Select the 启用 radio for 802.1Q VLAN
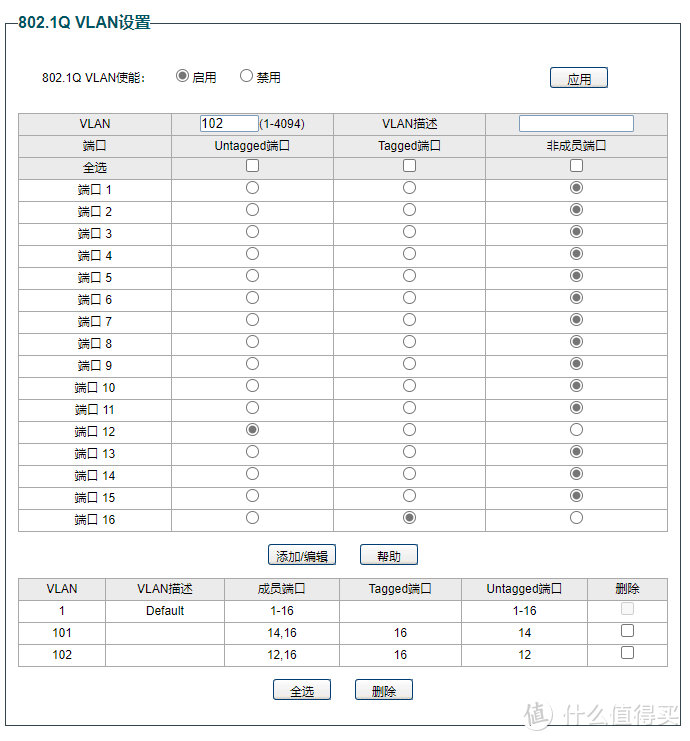The width and height of the screenshot is (690, 741). (x=182, y=76)
